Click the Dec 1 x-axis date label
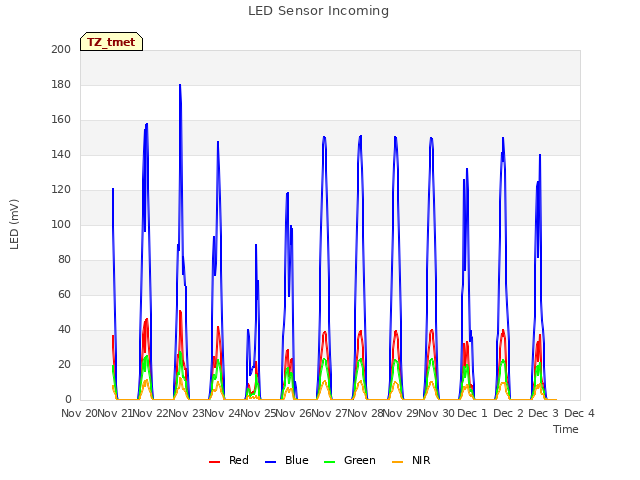Image resolution: width=640 pixels, height=480 pixels. 472,413
